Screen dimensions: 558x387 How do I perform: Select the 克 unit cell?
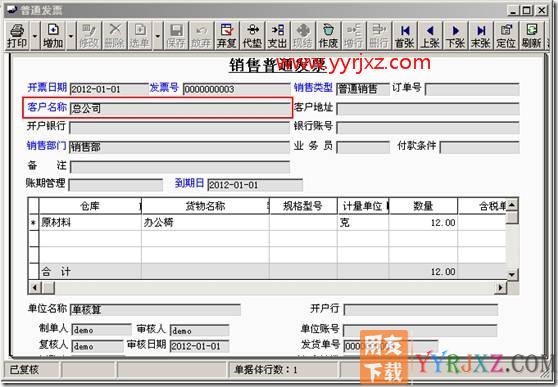(363, 223)
